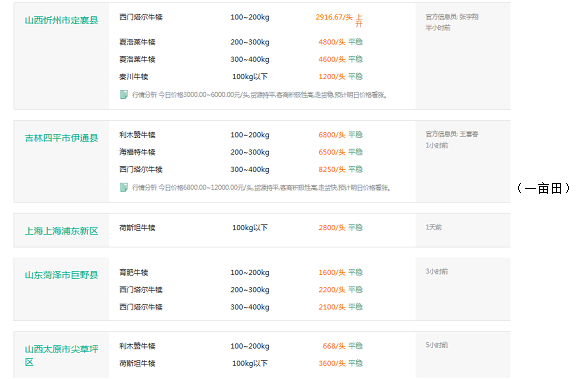Image resolution: width=584 pixels, height=379 pixels.
Task: Select the 2800/头 price
Action: click(x=332, y=227)
